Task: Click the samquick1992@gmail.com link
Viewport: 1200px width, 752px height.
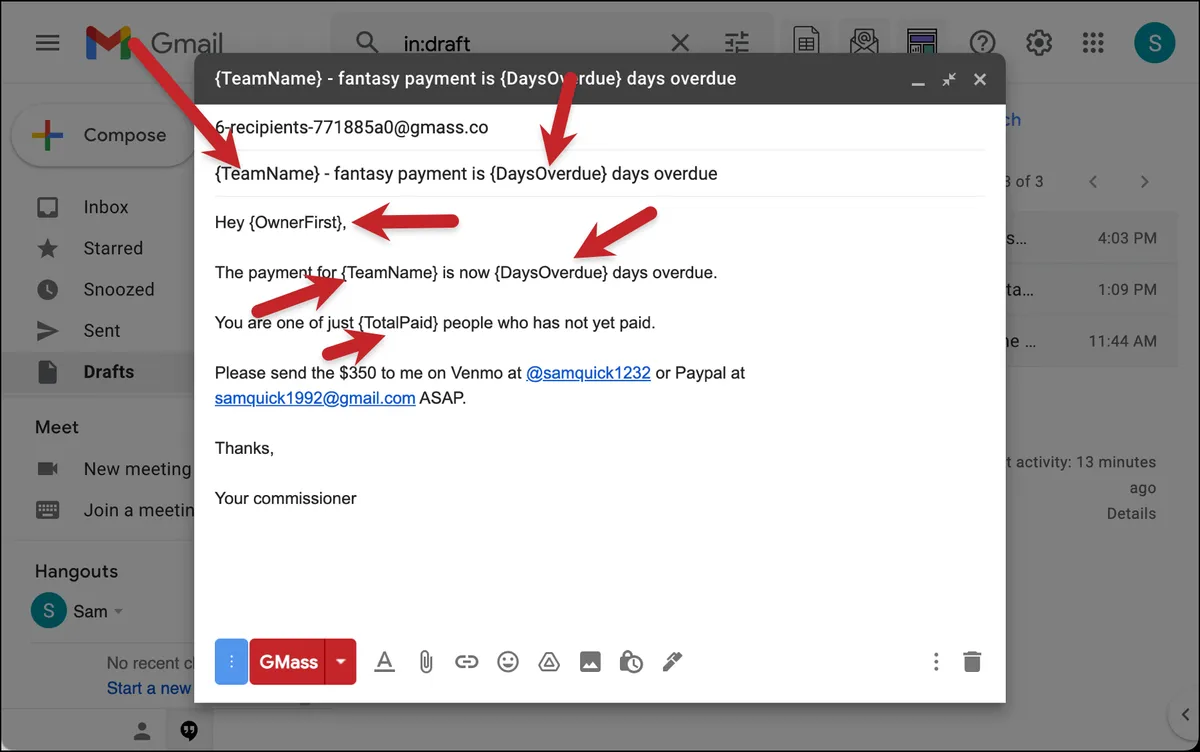Action: pyautogui.click(x=315, y=398)
